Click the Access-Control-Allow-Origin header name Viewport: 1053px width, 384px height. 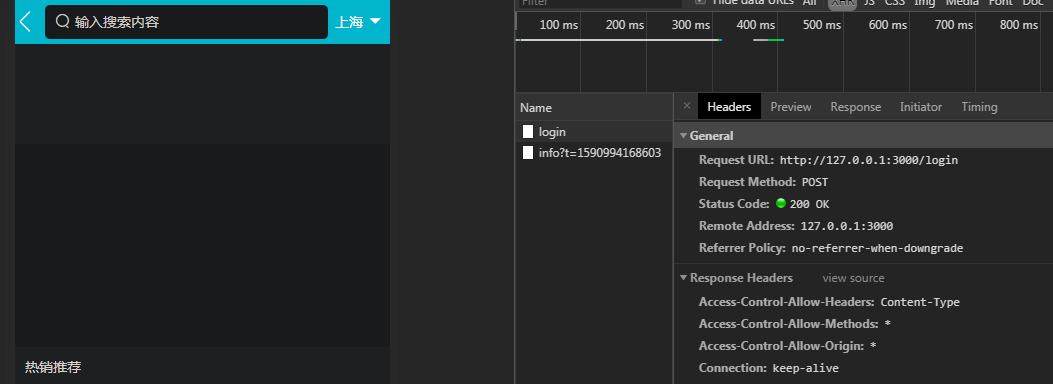781,346
